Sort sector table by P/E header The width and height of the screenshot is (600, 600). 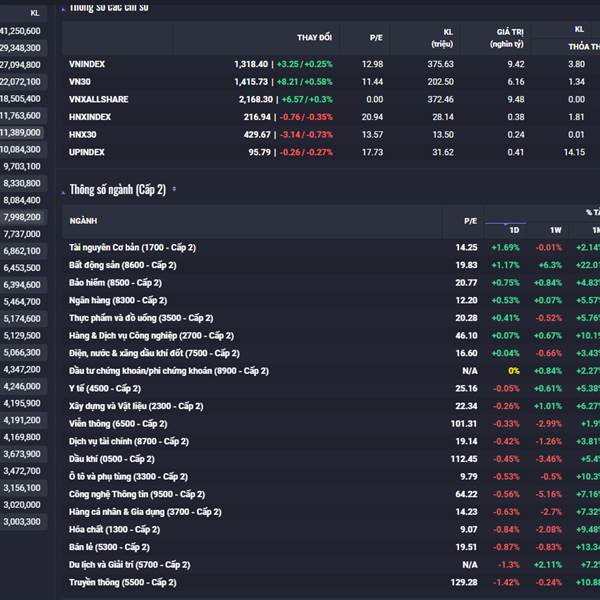coord(470,221)
